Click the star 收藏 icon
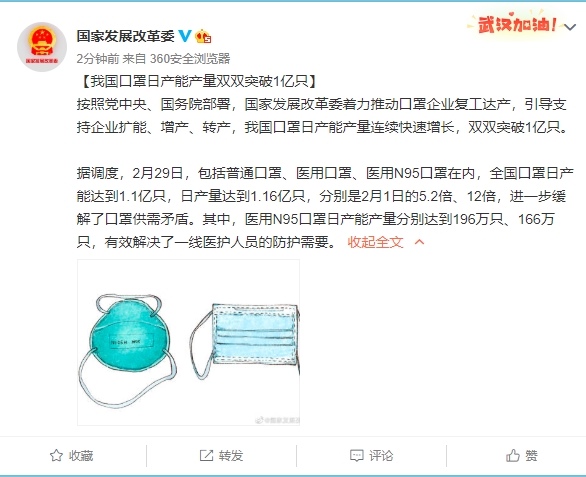 pyautogui.click(x=56, y=455)
